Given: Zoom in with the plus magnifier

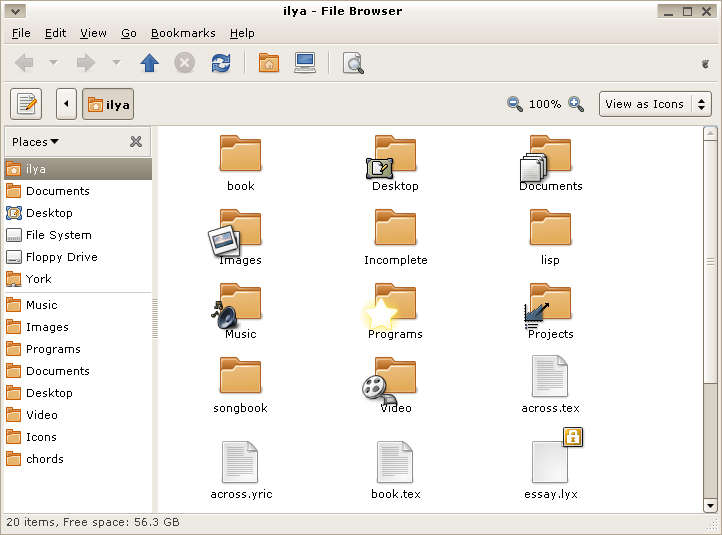Looking at the screenshot, I should coord(576,104).
